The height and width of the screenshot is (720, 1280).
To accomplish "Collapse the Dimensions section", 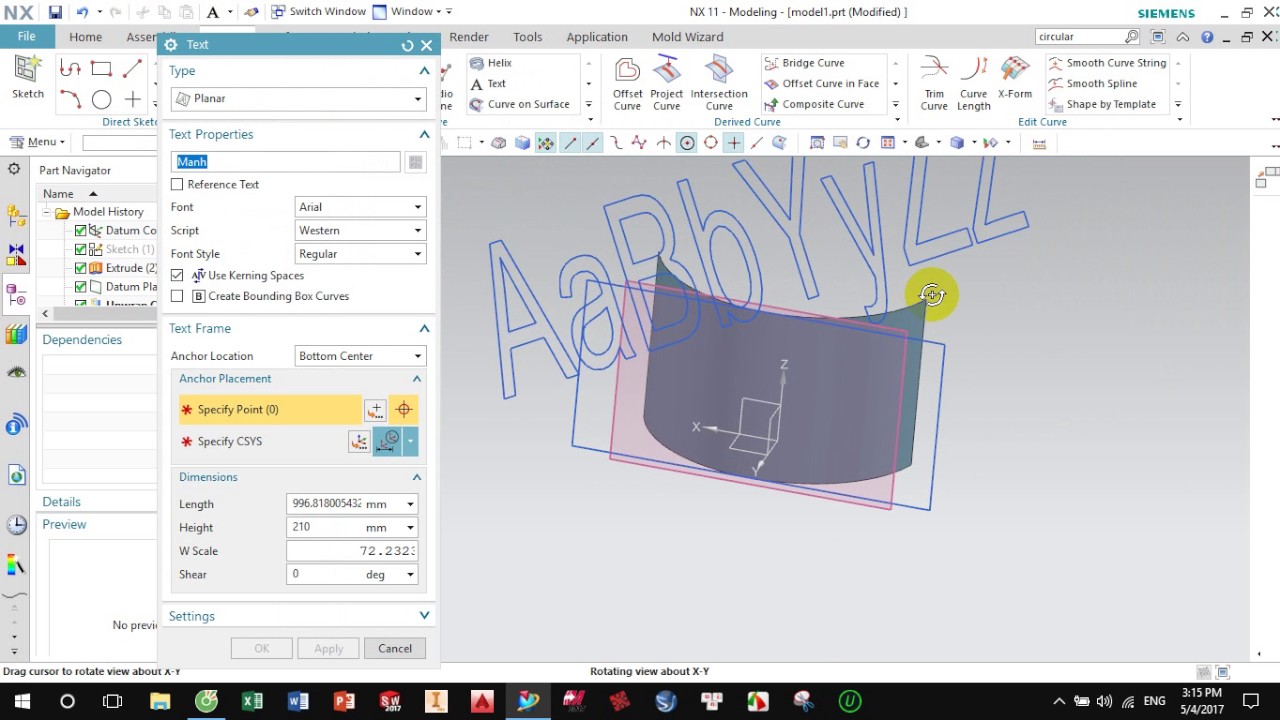I will pyautogui.click(x=417, y=477).
